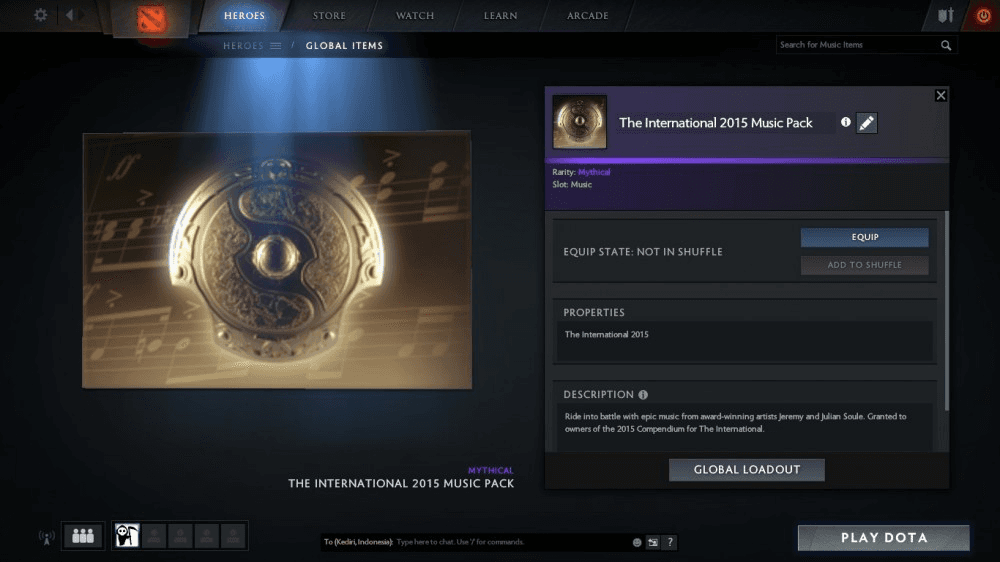Click the red power quit icon
Image resolution: width=1000 pixels, height=562 pixels.
982,16
